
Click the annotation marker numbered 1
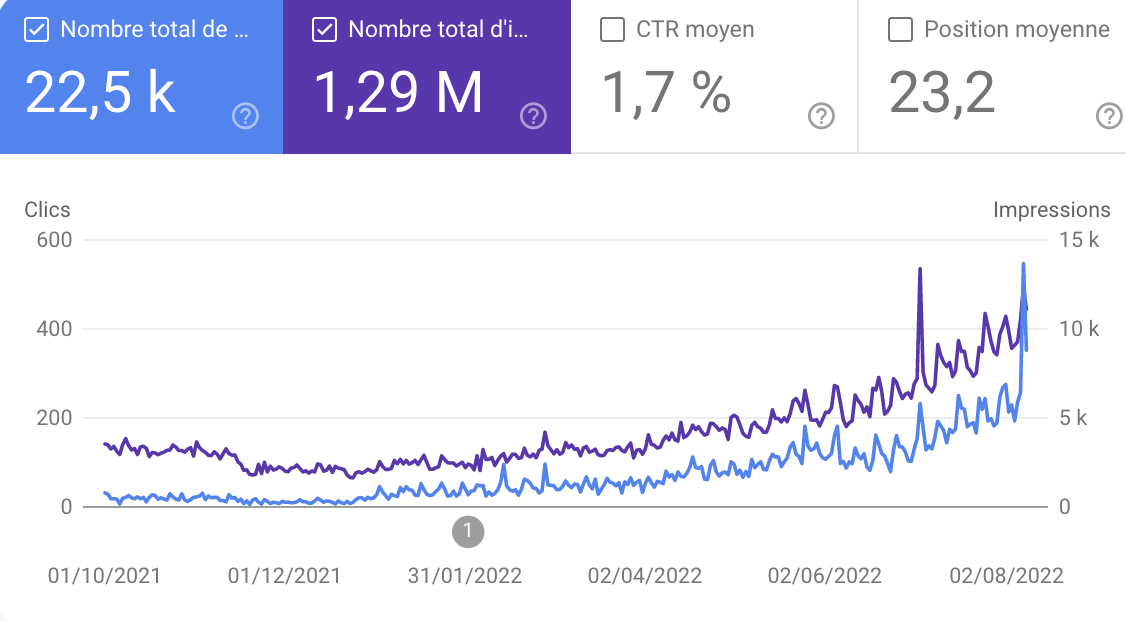tap(467, 531)
